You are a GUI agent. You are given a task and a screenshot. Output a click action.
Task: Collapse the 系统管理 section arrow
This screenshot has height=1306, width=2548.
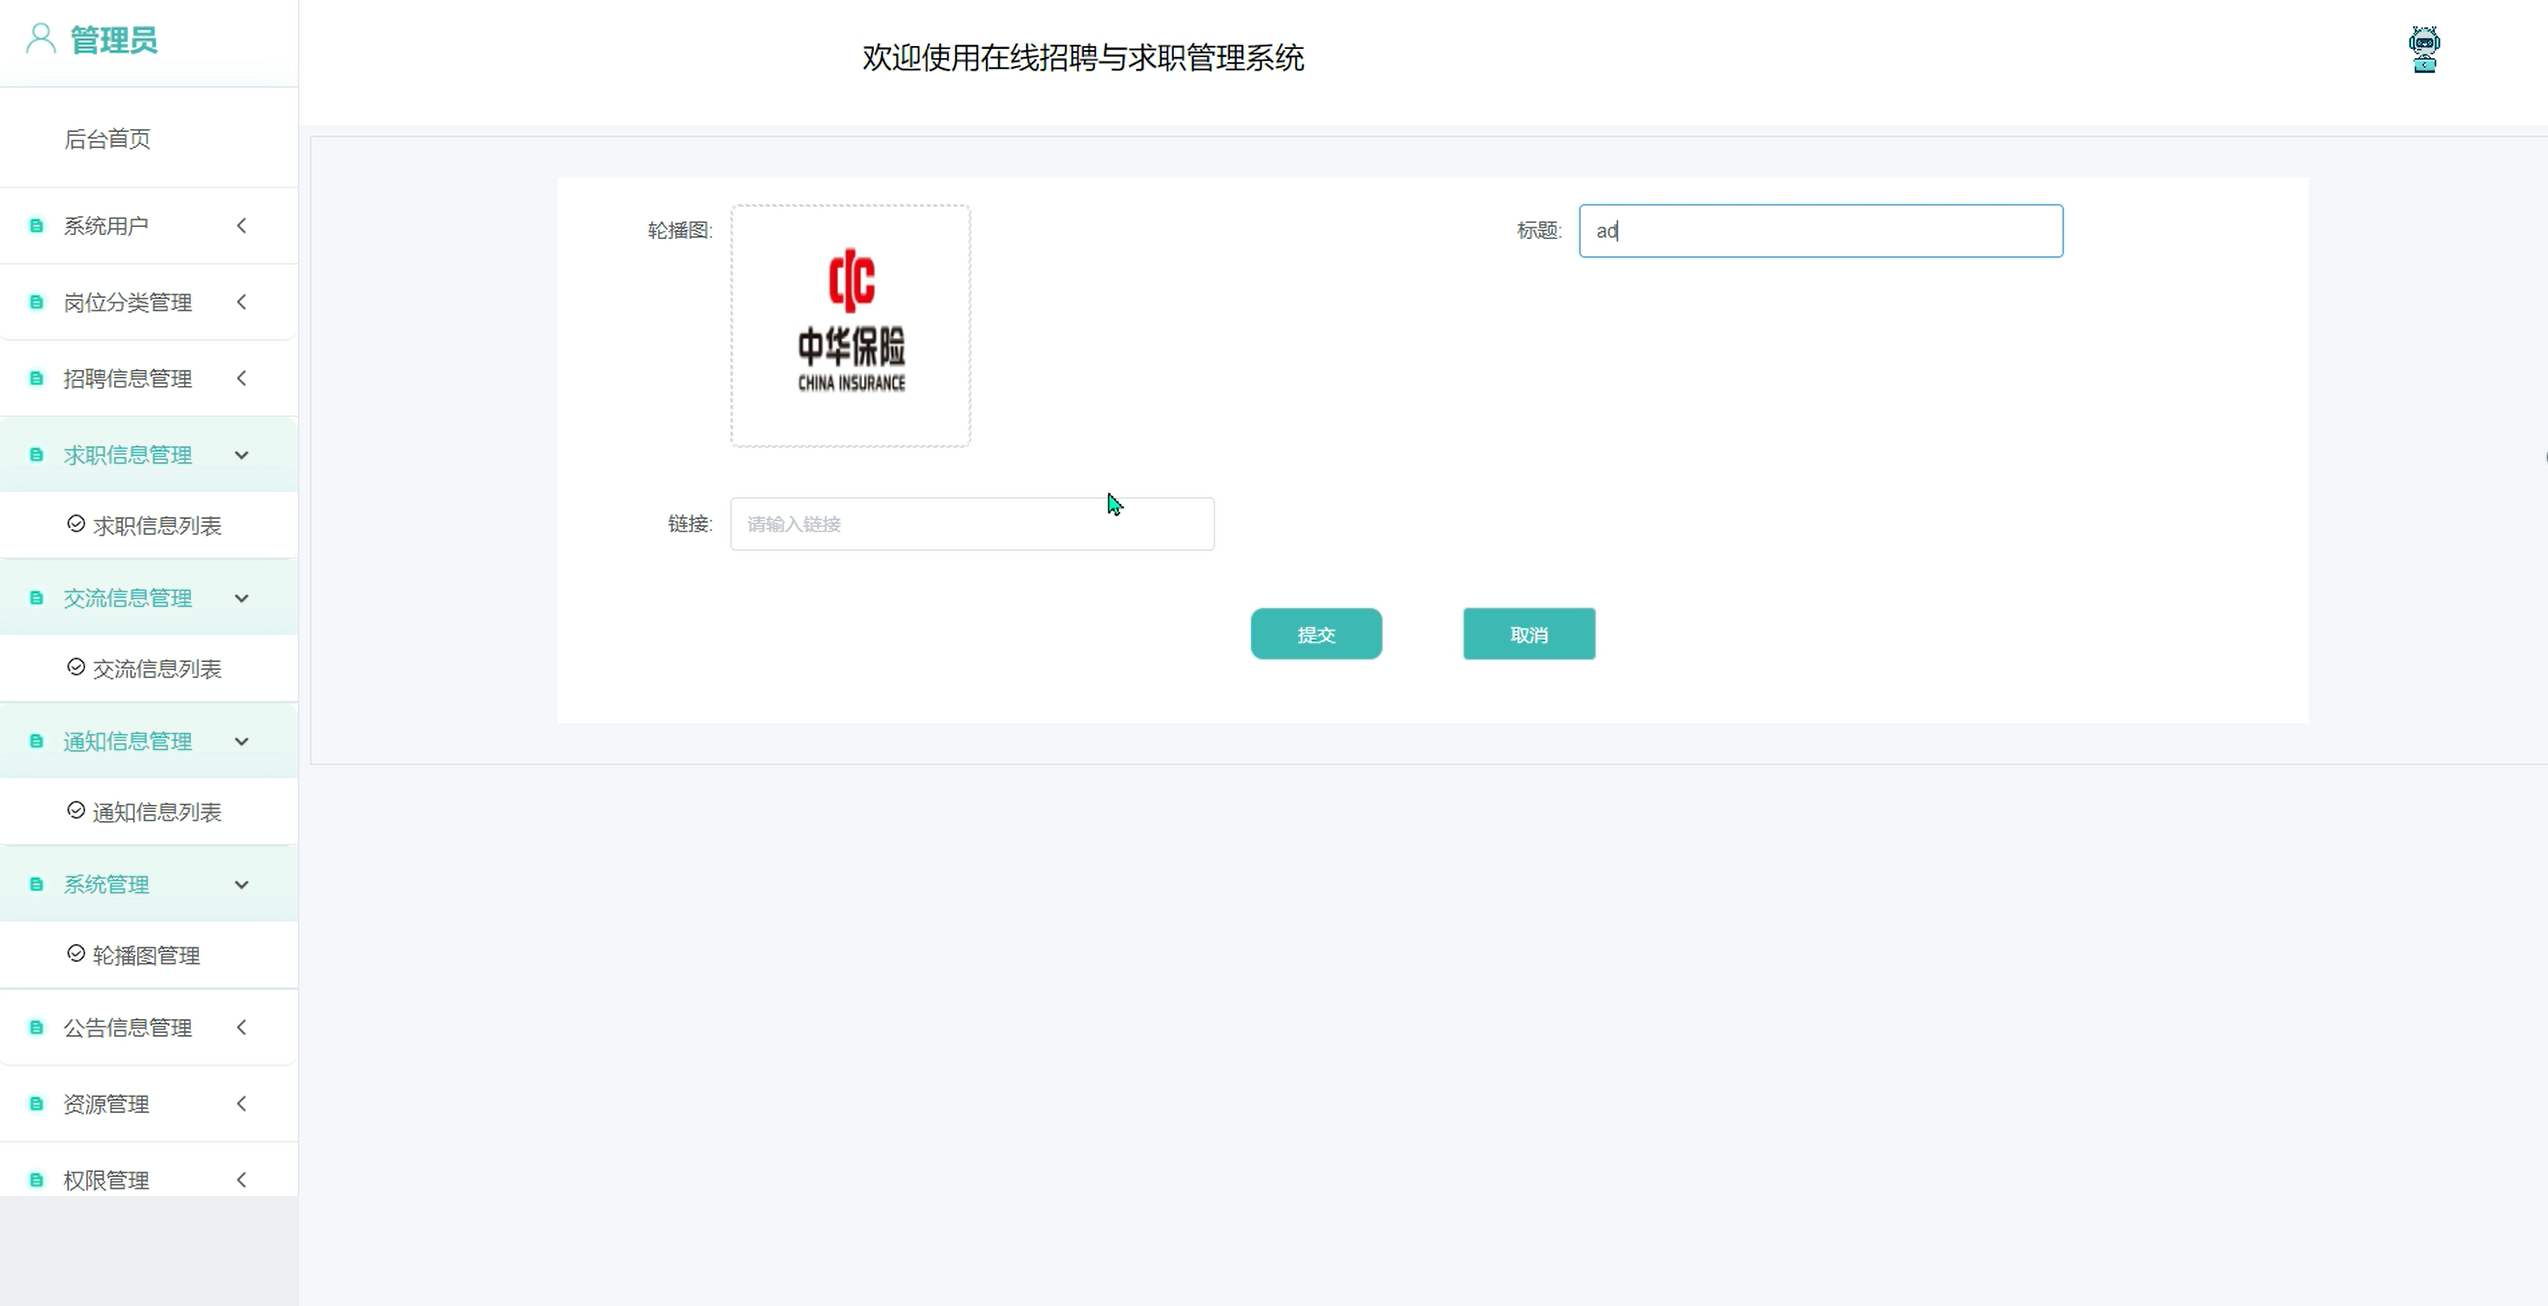pos(242,884)
